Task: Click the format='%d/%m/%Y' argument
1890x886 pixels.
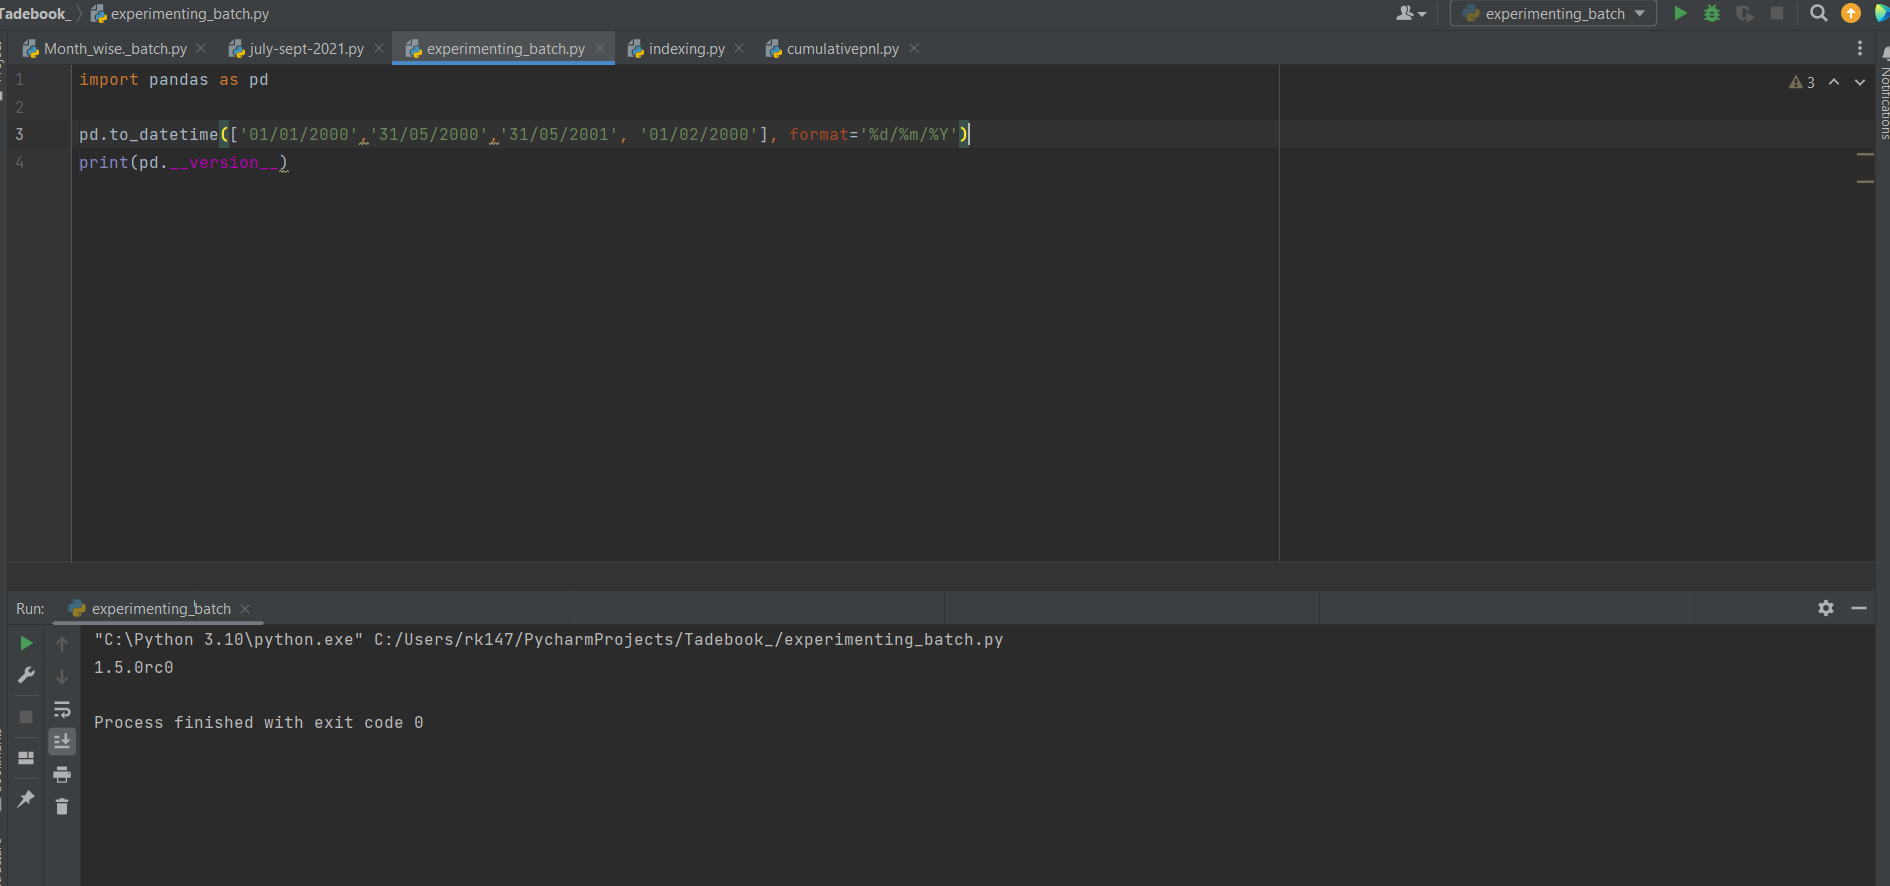Action: (873, 134)
